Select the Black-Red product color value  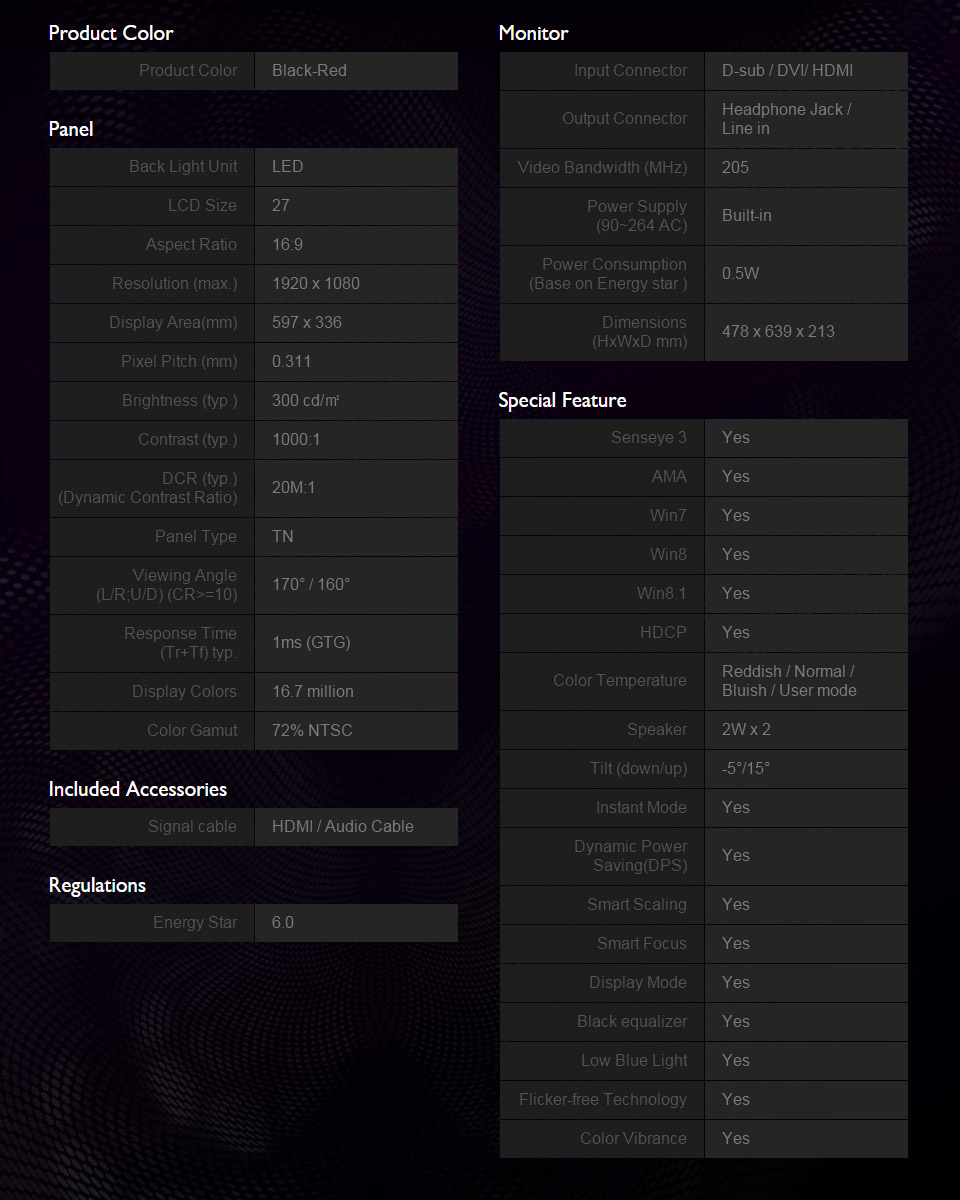[309, 71]
